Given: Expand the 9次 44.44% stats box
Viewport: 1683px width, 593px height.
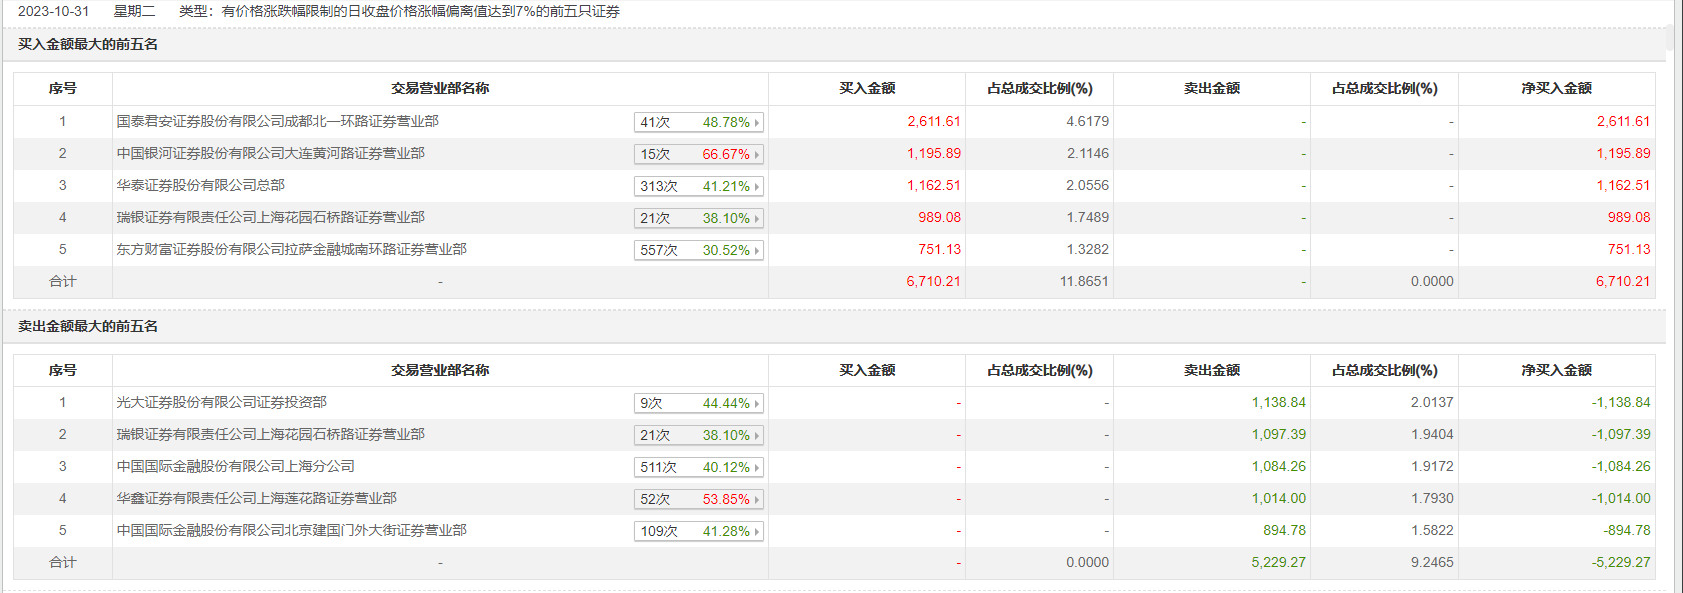Looking at the screenshot, I should tap(699, 403).
